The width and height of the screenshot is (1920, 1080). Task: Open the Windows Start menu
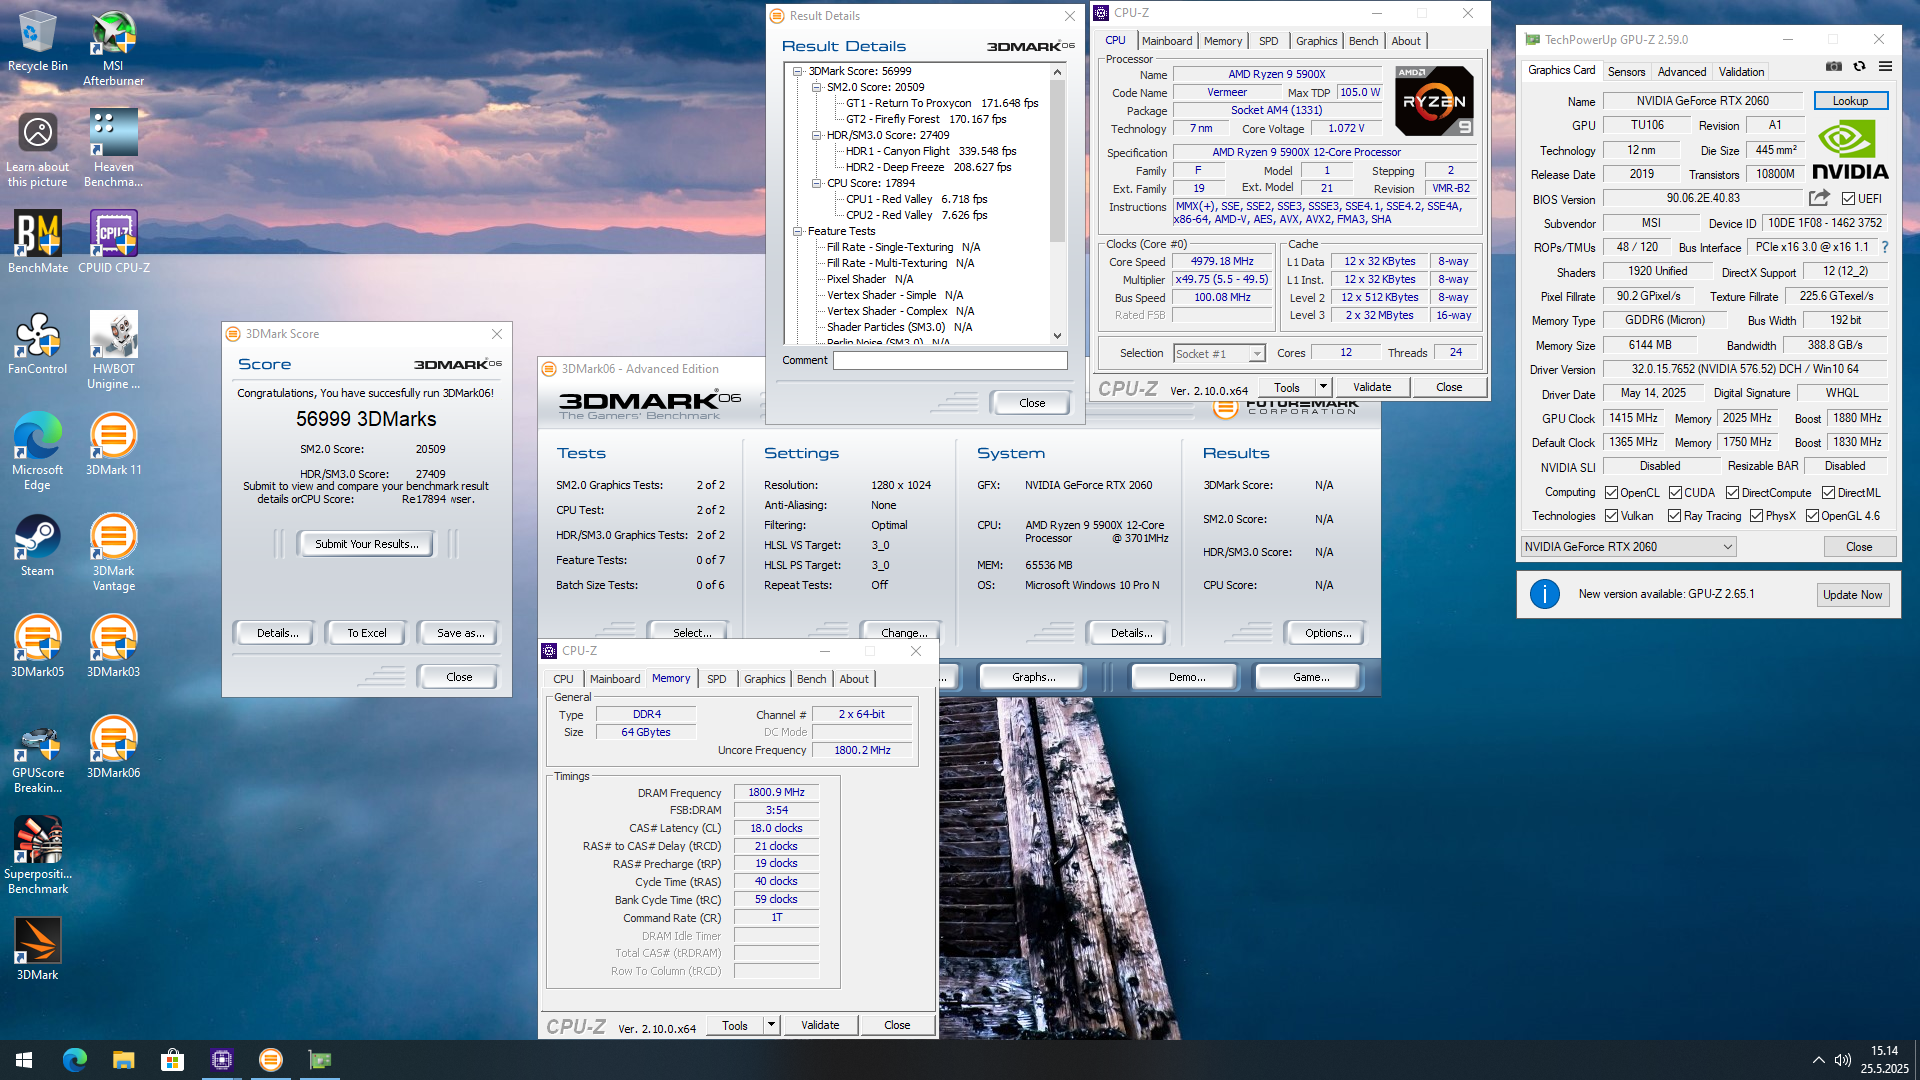click(x=24, y=1060)
